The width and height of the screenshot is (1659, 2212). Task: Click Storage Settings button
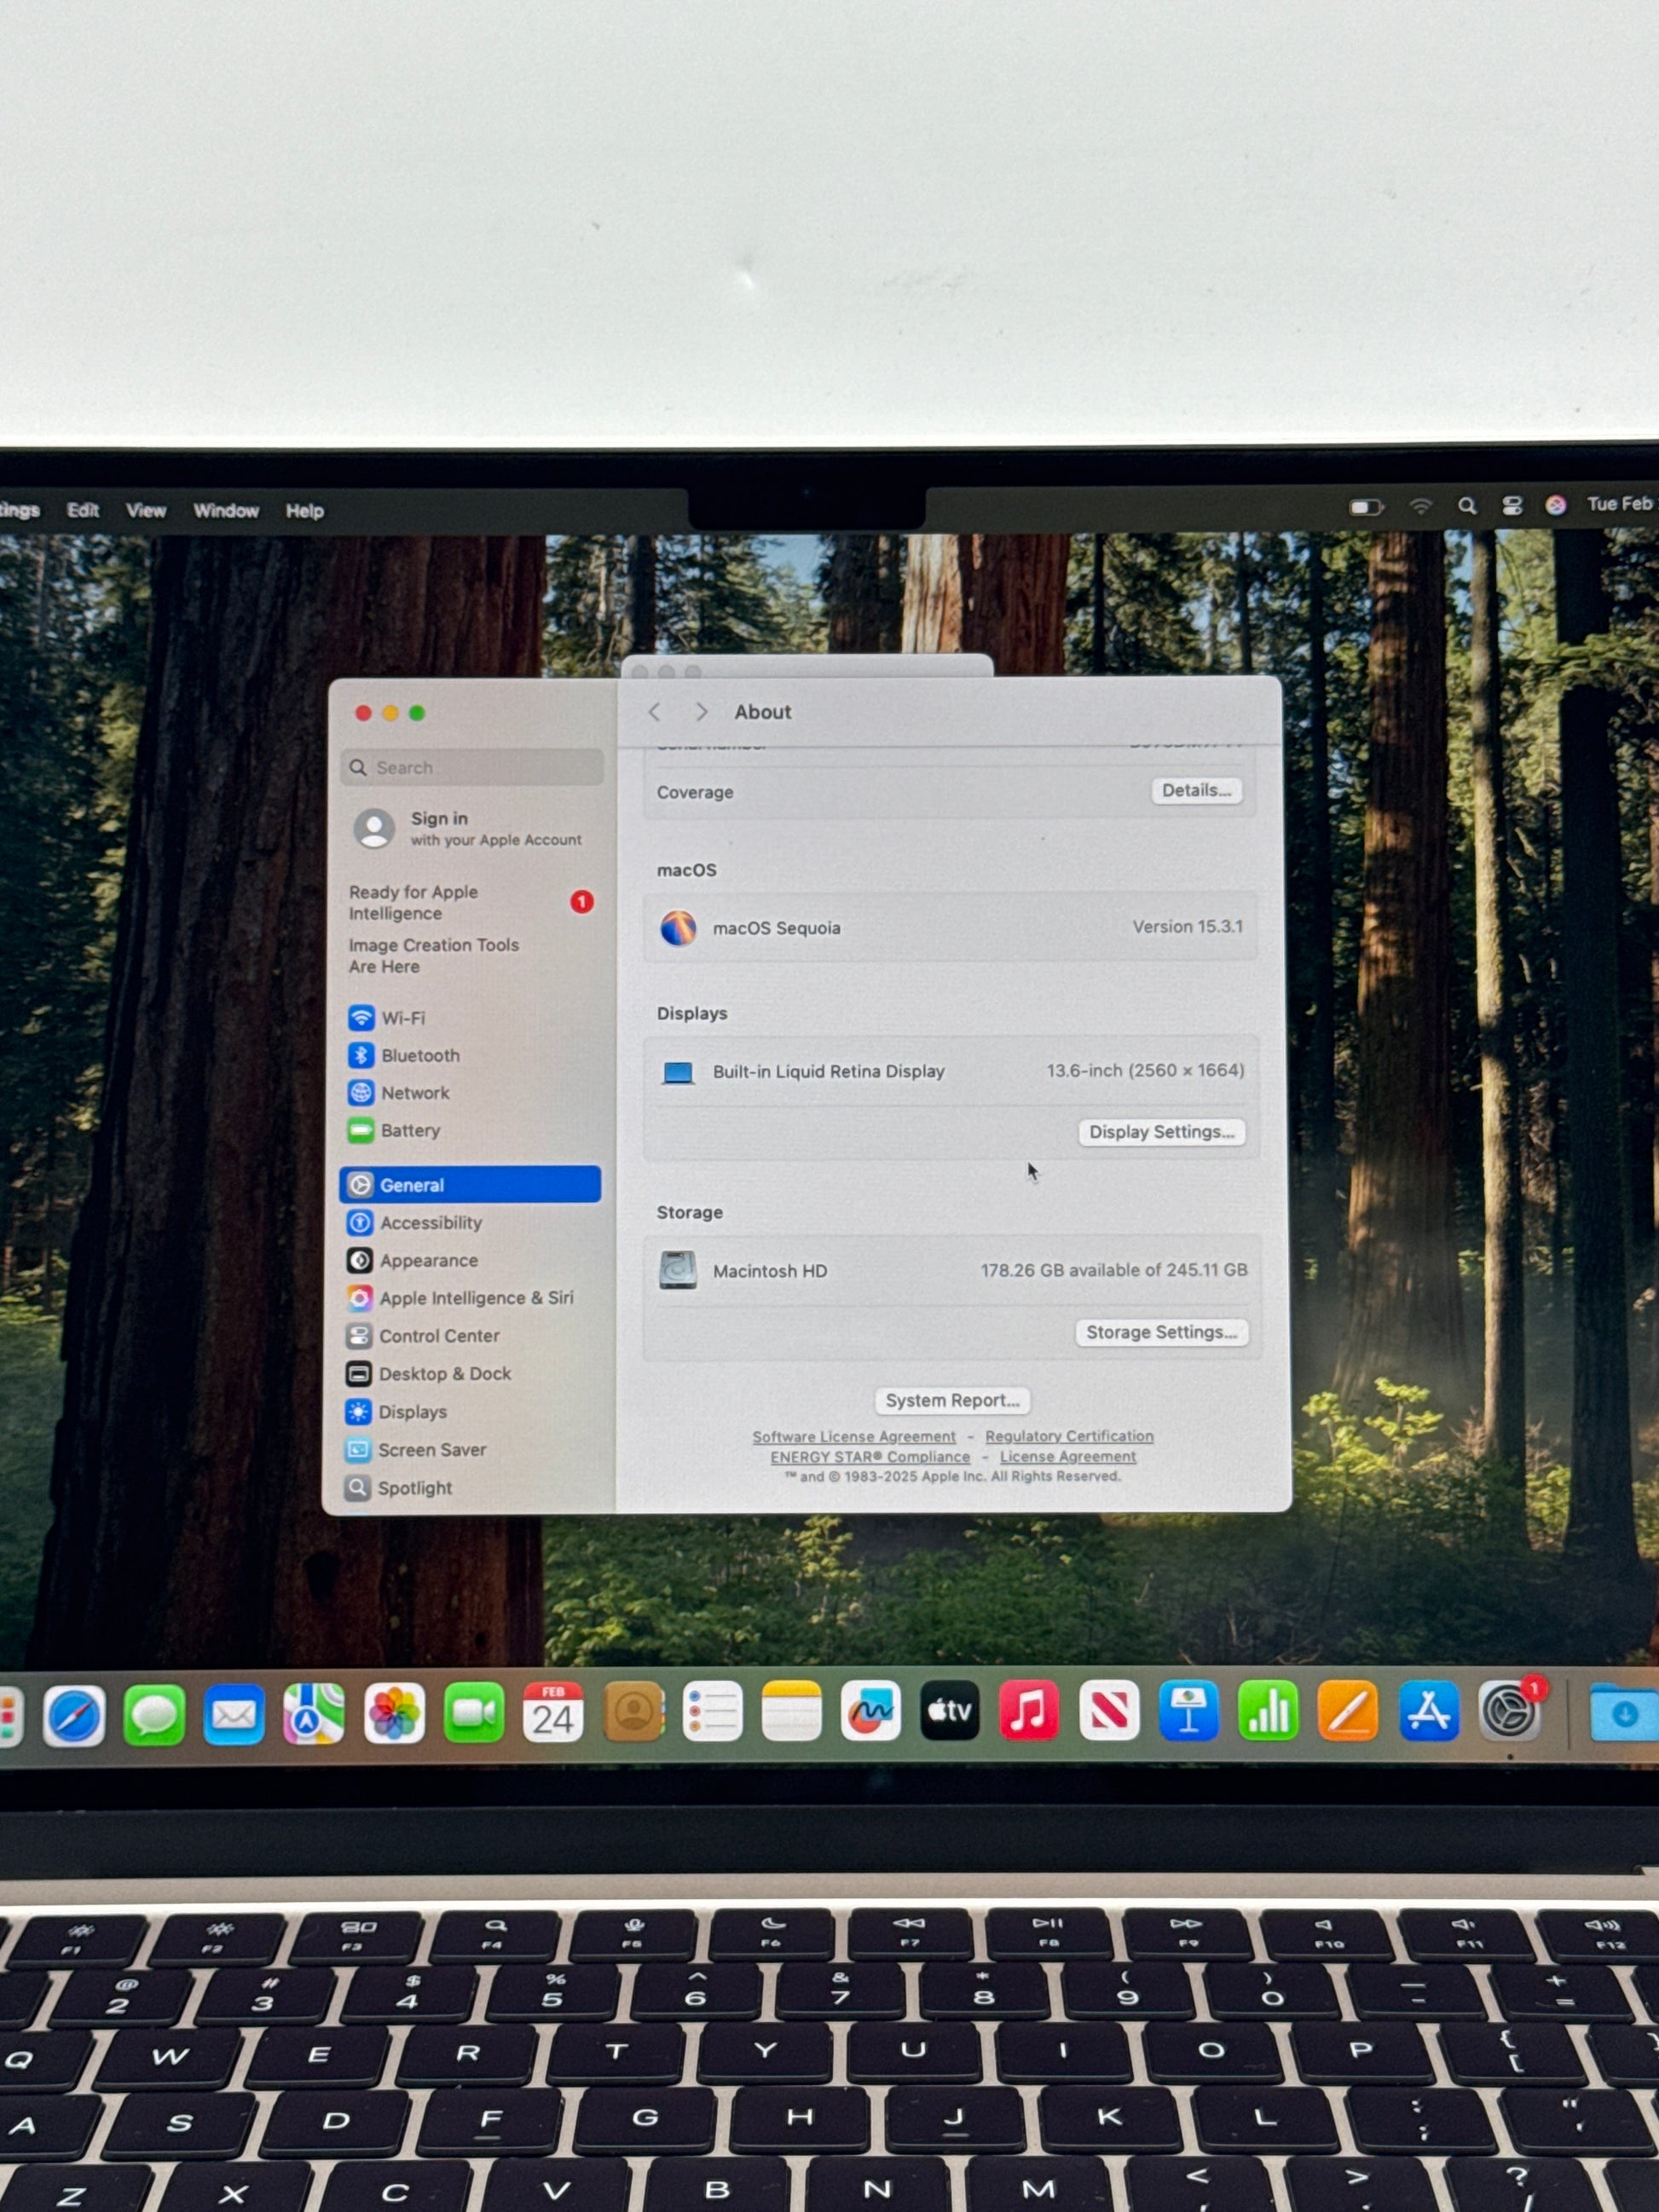click(x=1161, y=1333)
